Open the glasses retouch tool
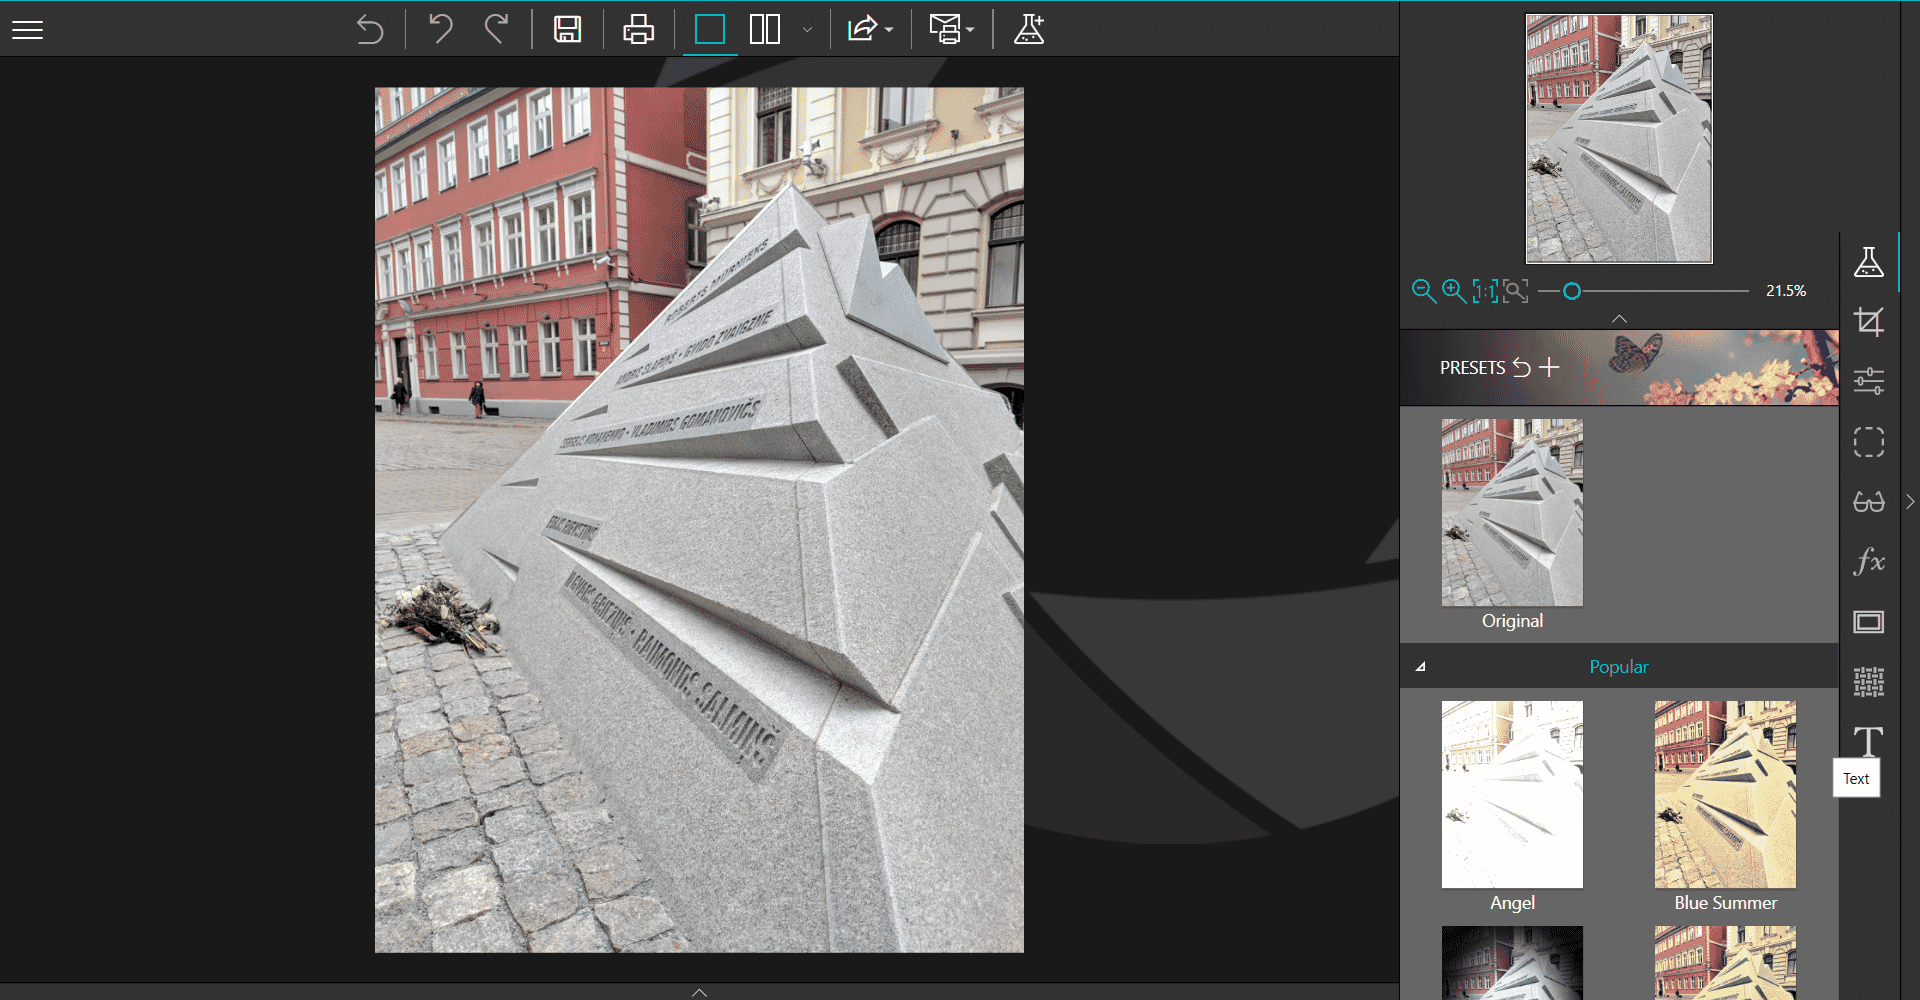The width and height of the screenshot is (1920, 1000). pos(1869,502)
